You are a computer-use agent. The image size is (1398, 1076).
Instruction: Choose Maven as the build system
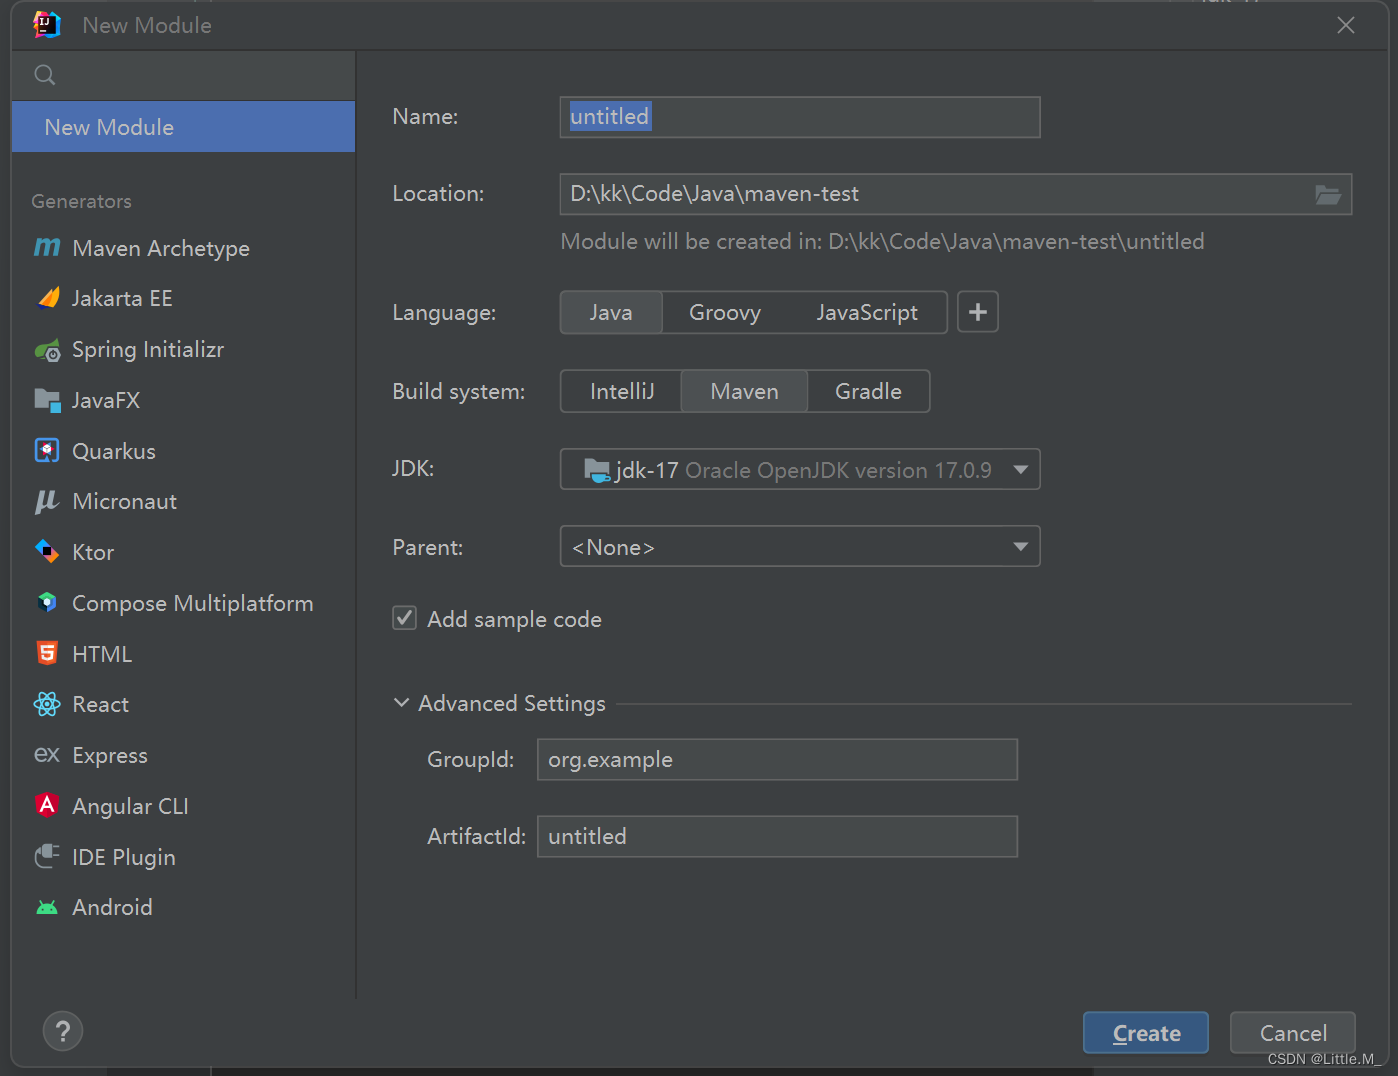(x=744, y=391)
